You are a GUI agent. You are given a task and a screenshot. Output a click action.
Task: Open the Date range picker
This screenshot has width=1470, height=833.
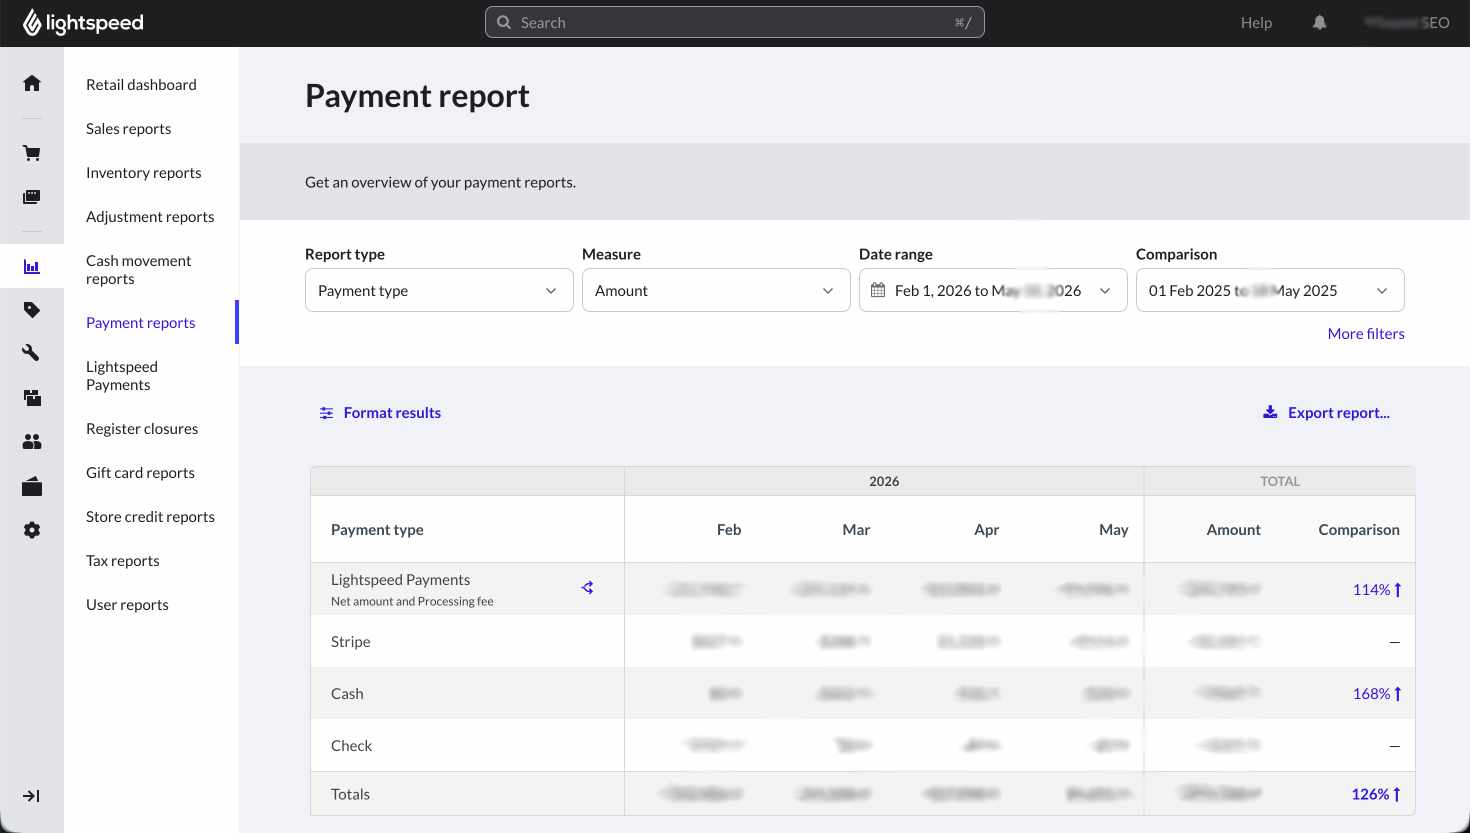tap(993, 290)
